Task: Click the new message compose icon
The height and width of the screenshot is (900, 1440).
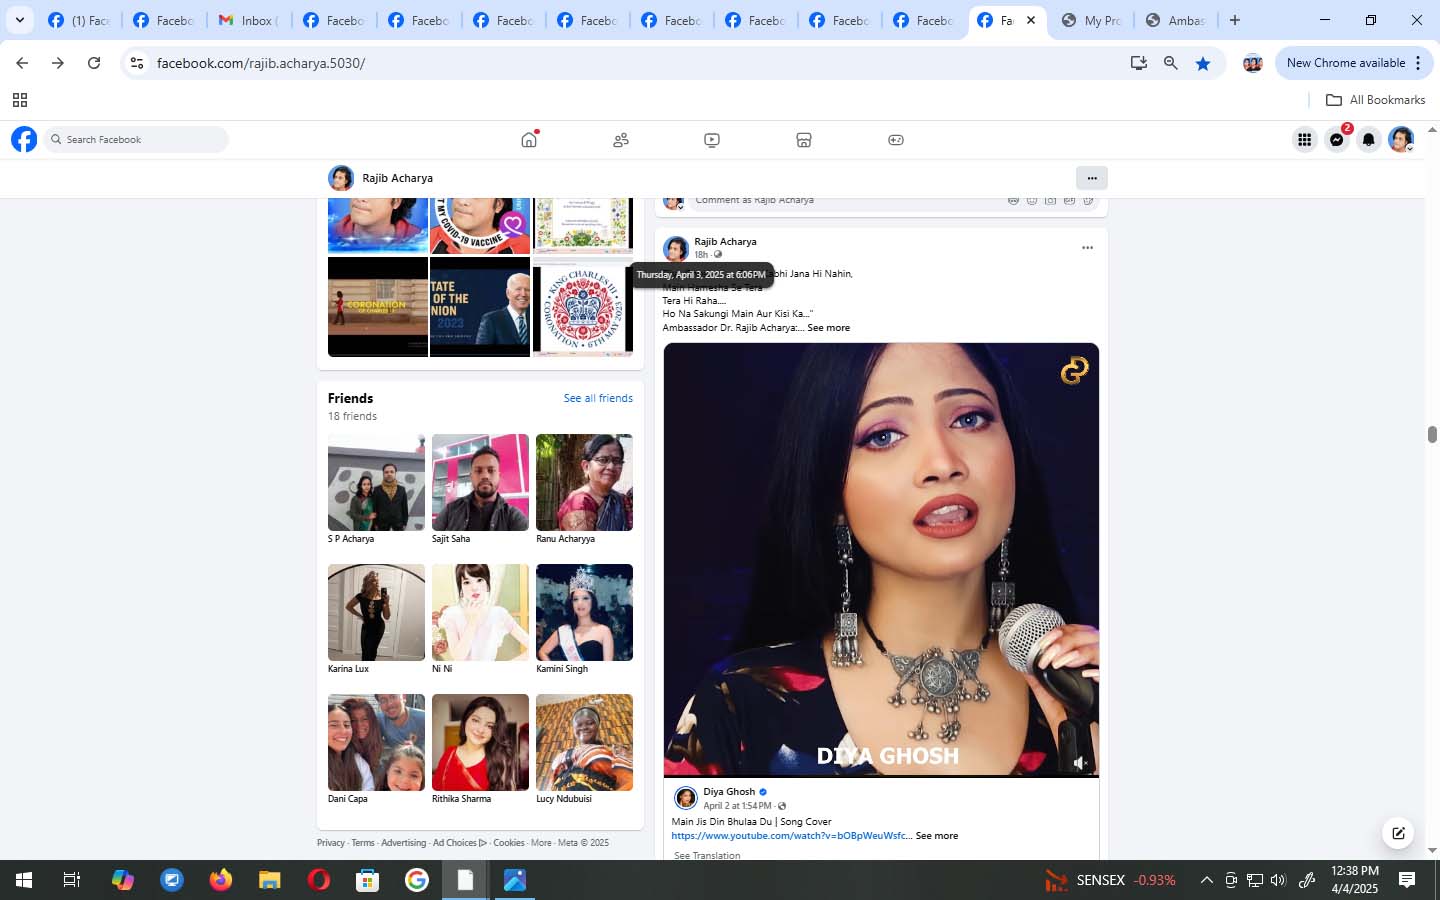Action: pyautogui.click(x=1398, y=833)
